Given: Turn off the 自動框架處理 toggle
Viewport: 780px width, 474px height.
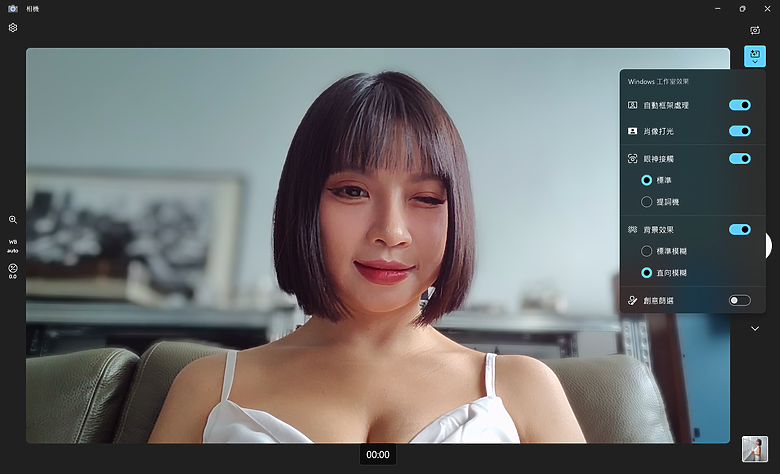Looking at the screenshot, I should pyautogui.click(x=740, y=105).
